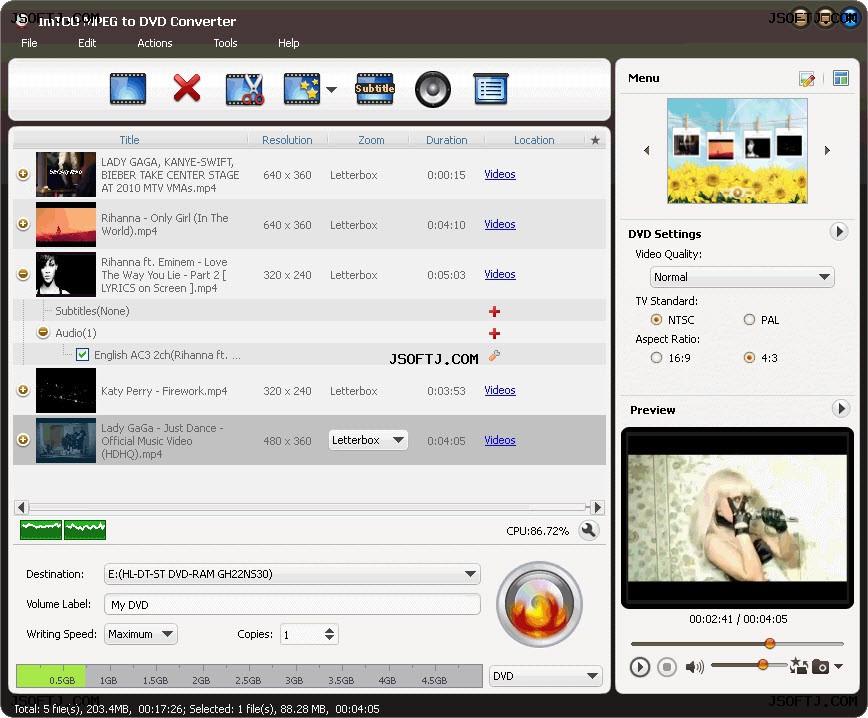The height and width of the screenshot is (718, 868).
Task: Open the File menu
Action: coord(29,43)
